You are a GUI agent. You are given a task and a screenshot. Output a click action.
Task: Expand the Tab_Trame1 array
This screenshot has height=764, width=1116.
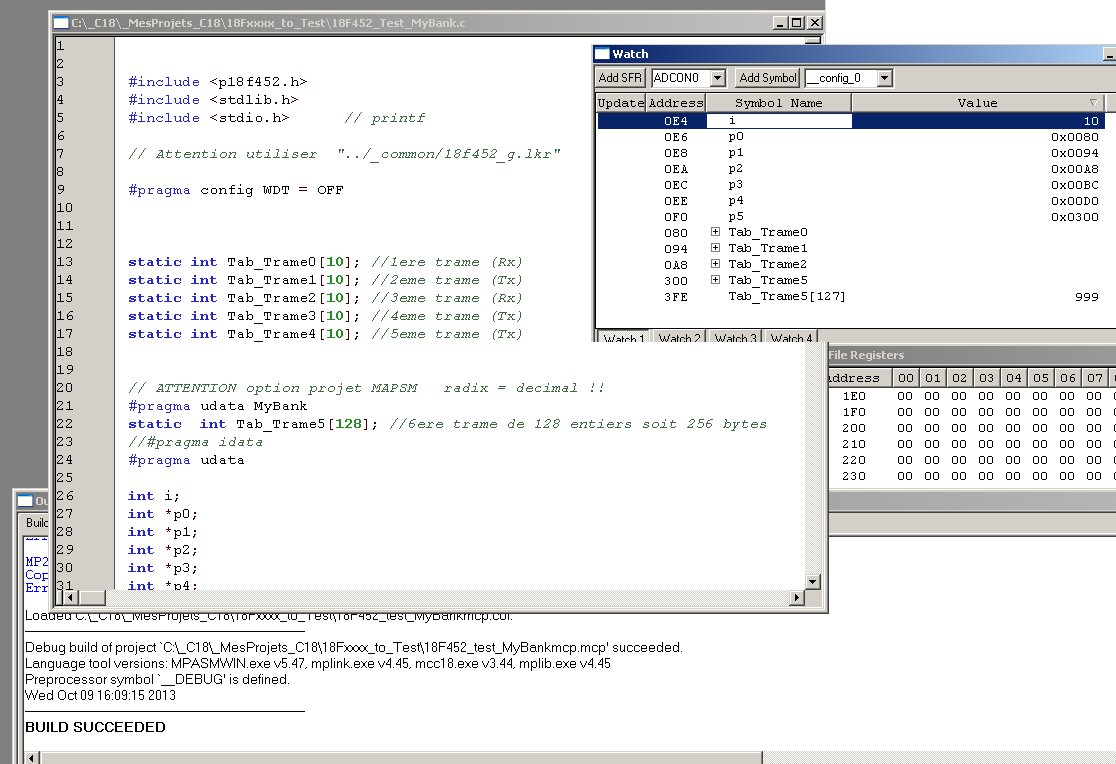pos(716,248)
